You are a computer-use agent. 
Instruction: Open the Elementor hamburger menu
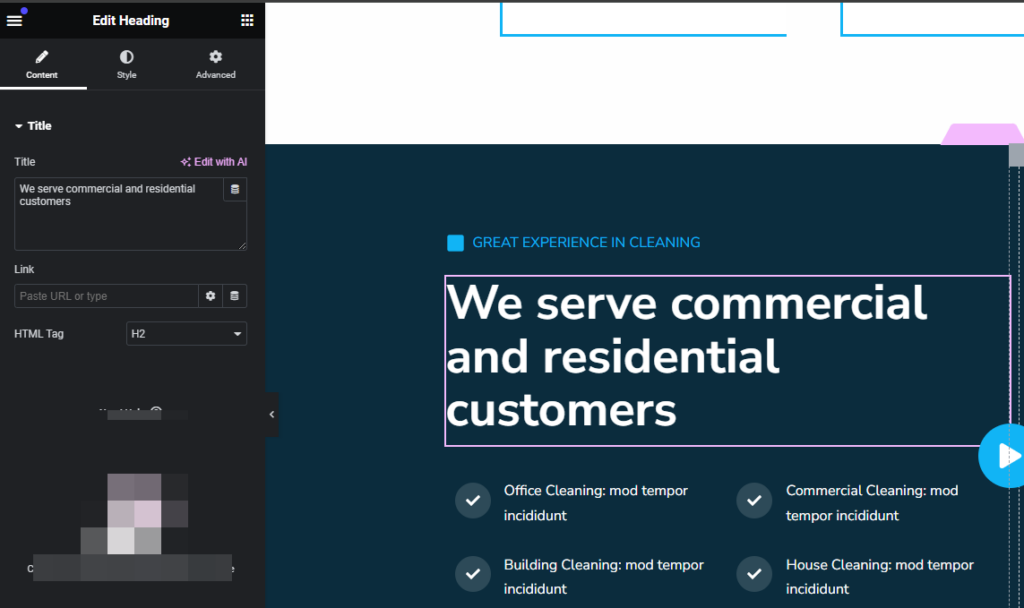pos(14,20)
